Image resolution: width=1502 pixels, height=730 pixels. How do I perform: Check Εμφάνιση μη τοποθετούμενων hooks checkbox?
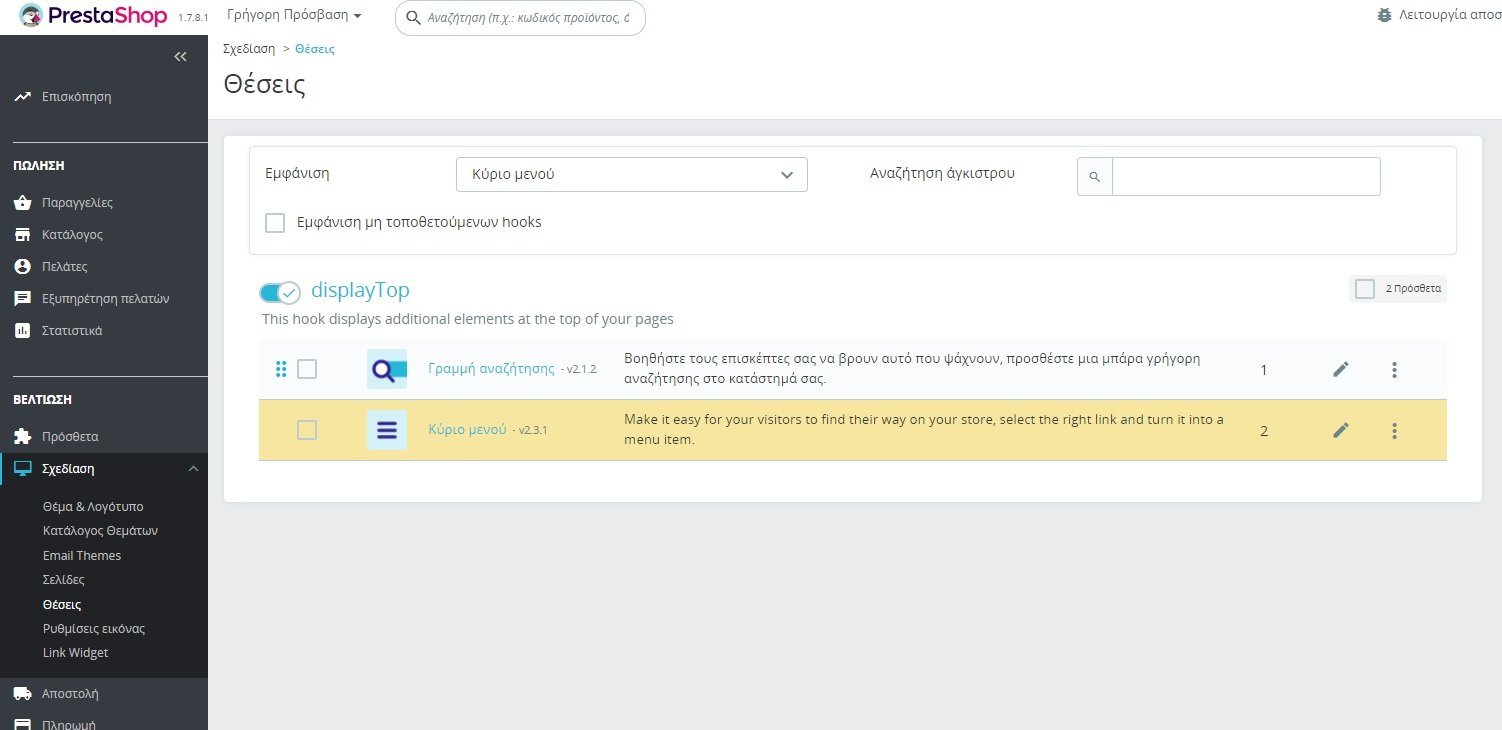[x=275, y=223]
